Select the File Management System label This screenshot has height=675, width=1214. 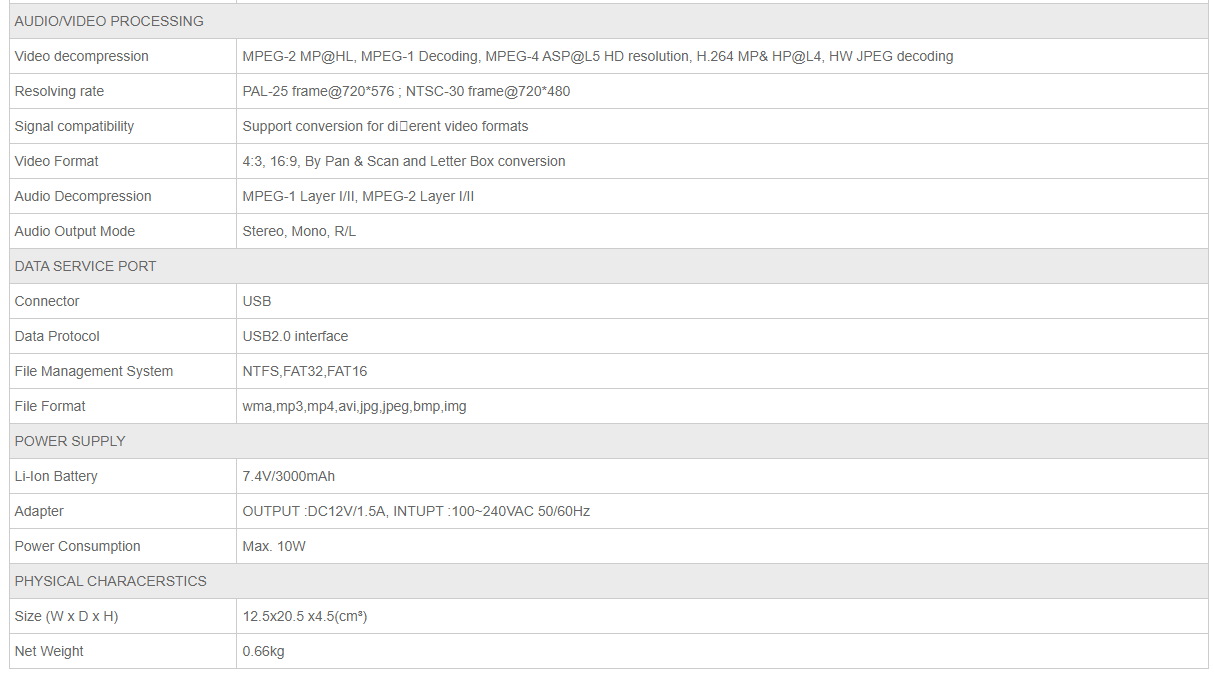click(x=94, y=371)
